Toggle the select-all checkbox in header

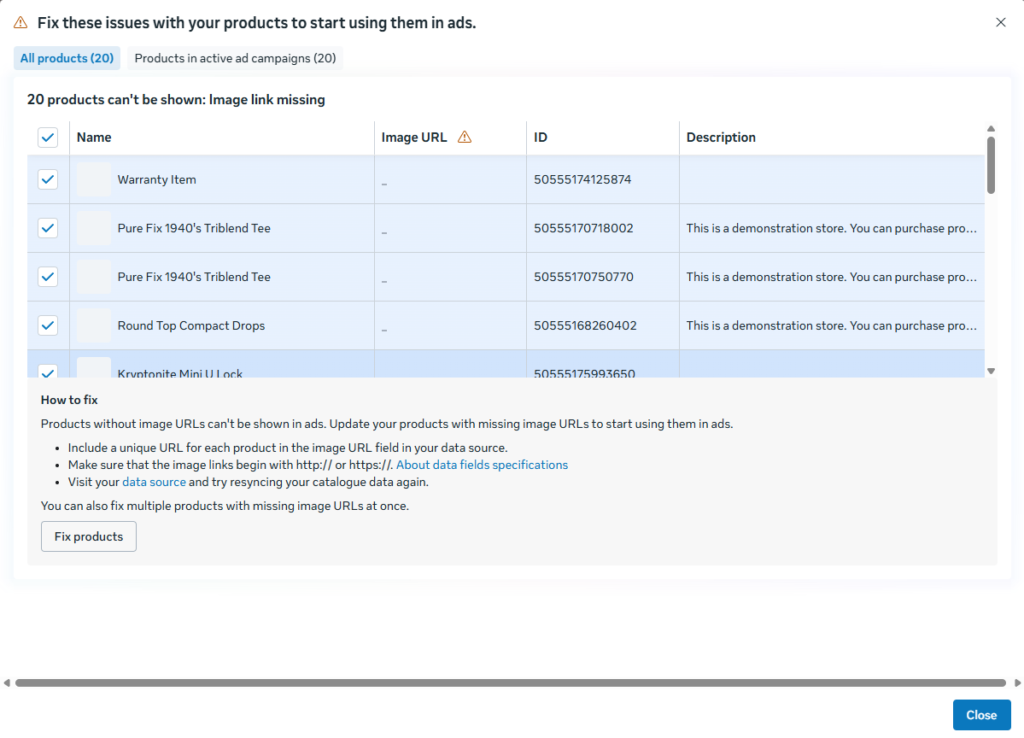click(x=48, y=137)
